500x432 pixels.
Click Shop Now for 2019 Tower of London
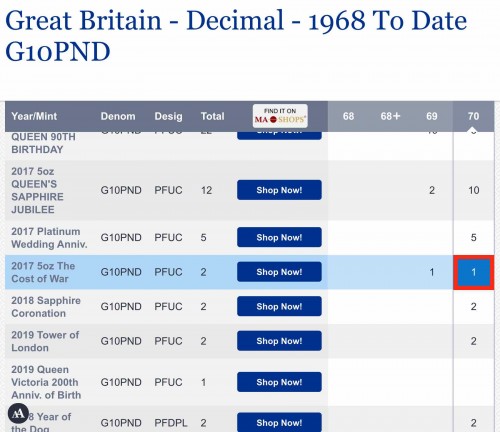[x=279, y=341]
